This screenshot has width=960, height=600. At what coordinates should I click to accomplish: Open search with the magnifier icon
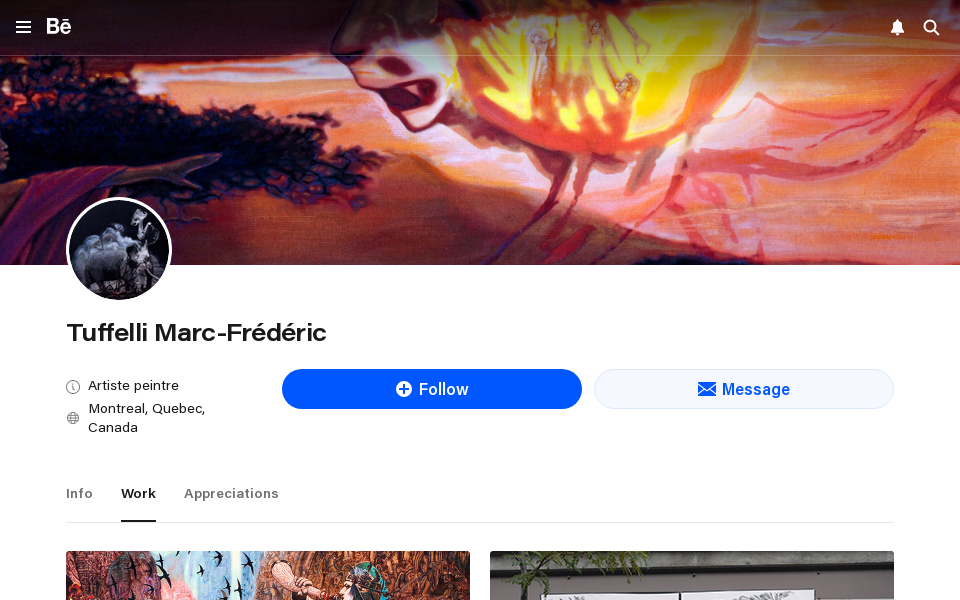pos(931,27)
